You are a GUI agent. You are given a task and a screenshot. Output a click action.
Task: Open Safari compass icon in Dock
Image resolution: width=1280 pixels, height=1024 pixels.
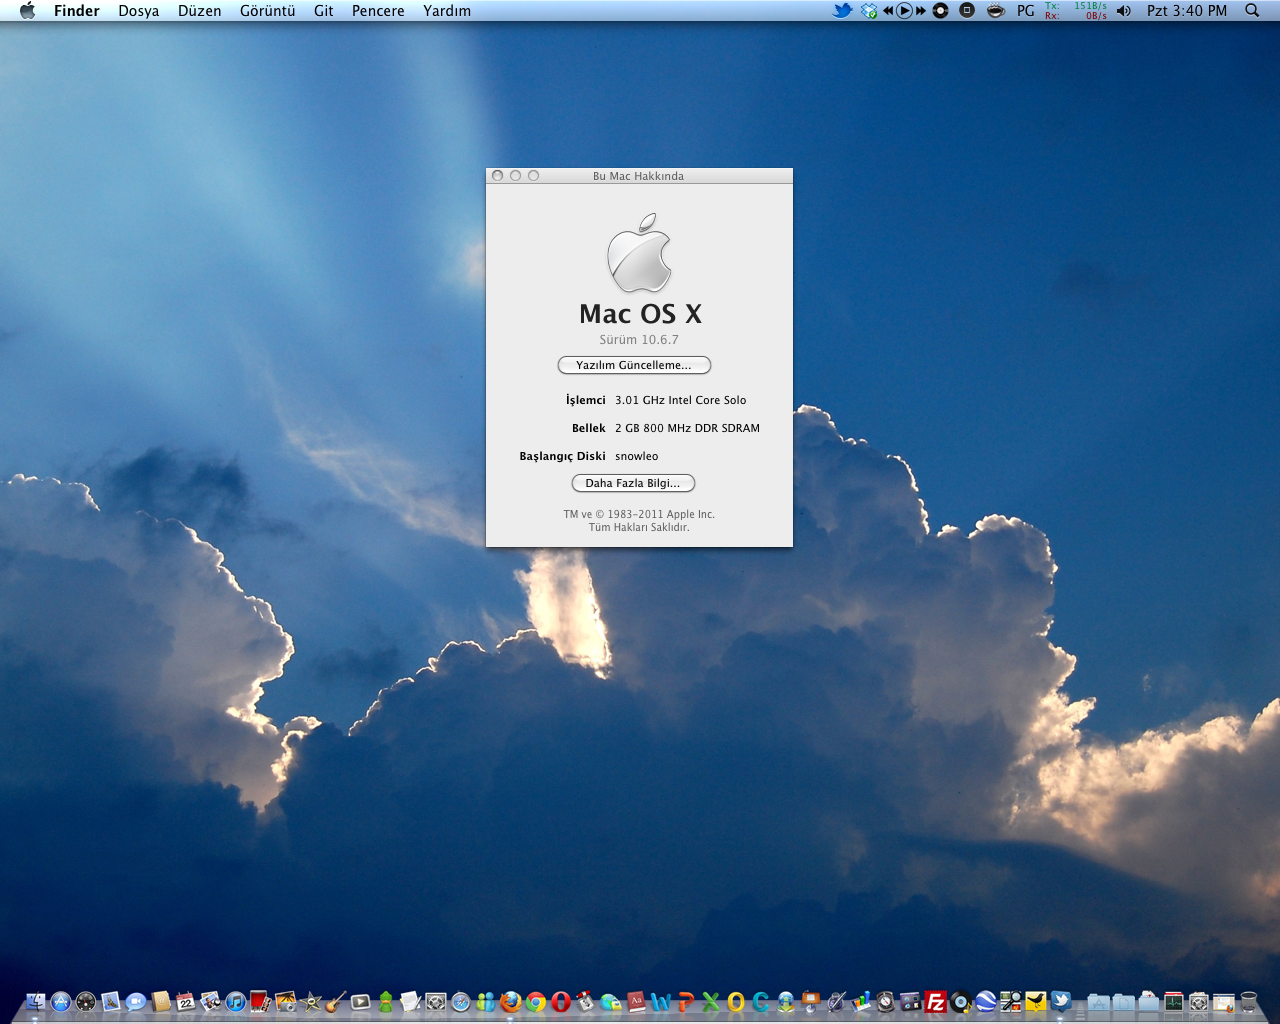point(461,1001)
